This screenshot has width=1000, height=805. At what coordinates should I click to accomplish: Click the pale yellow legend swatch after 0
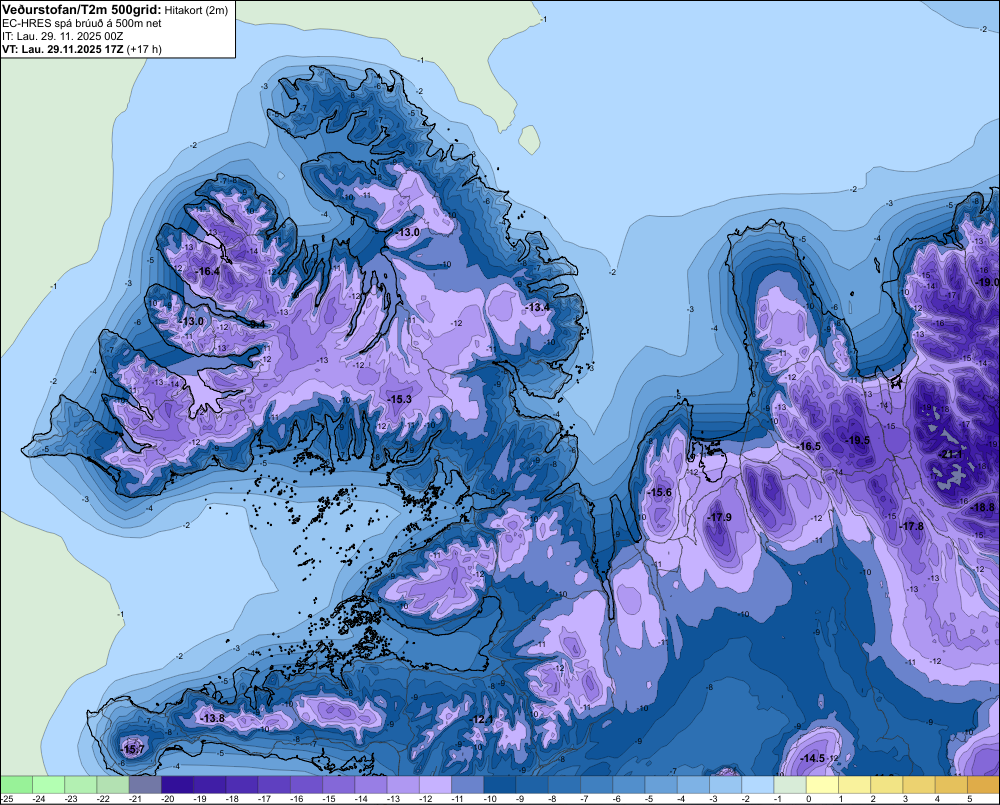822,785
